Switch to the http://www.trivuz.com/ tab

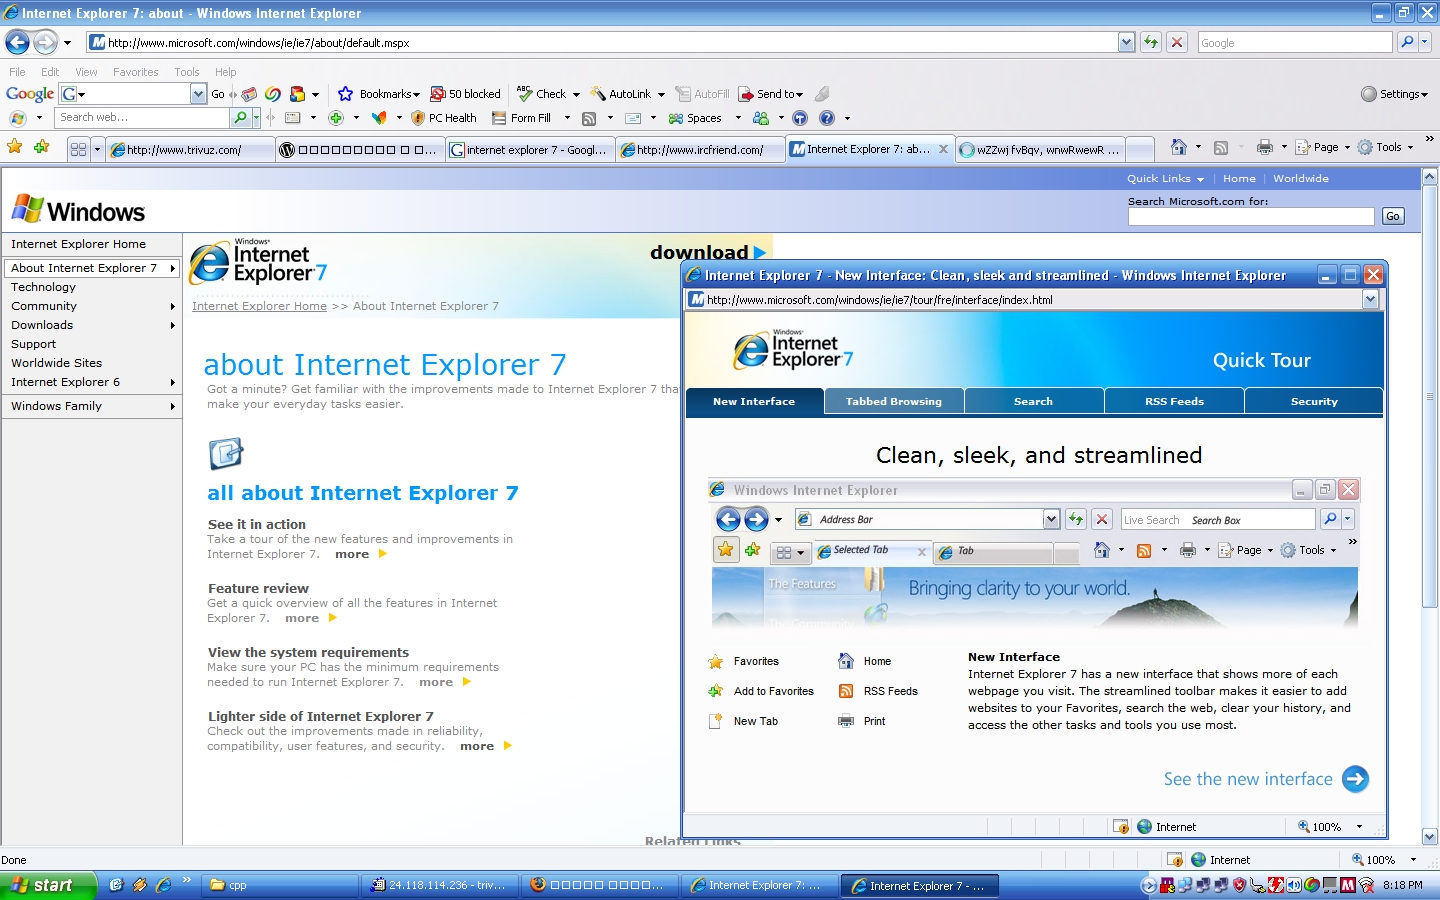190,150
